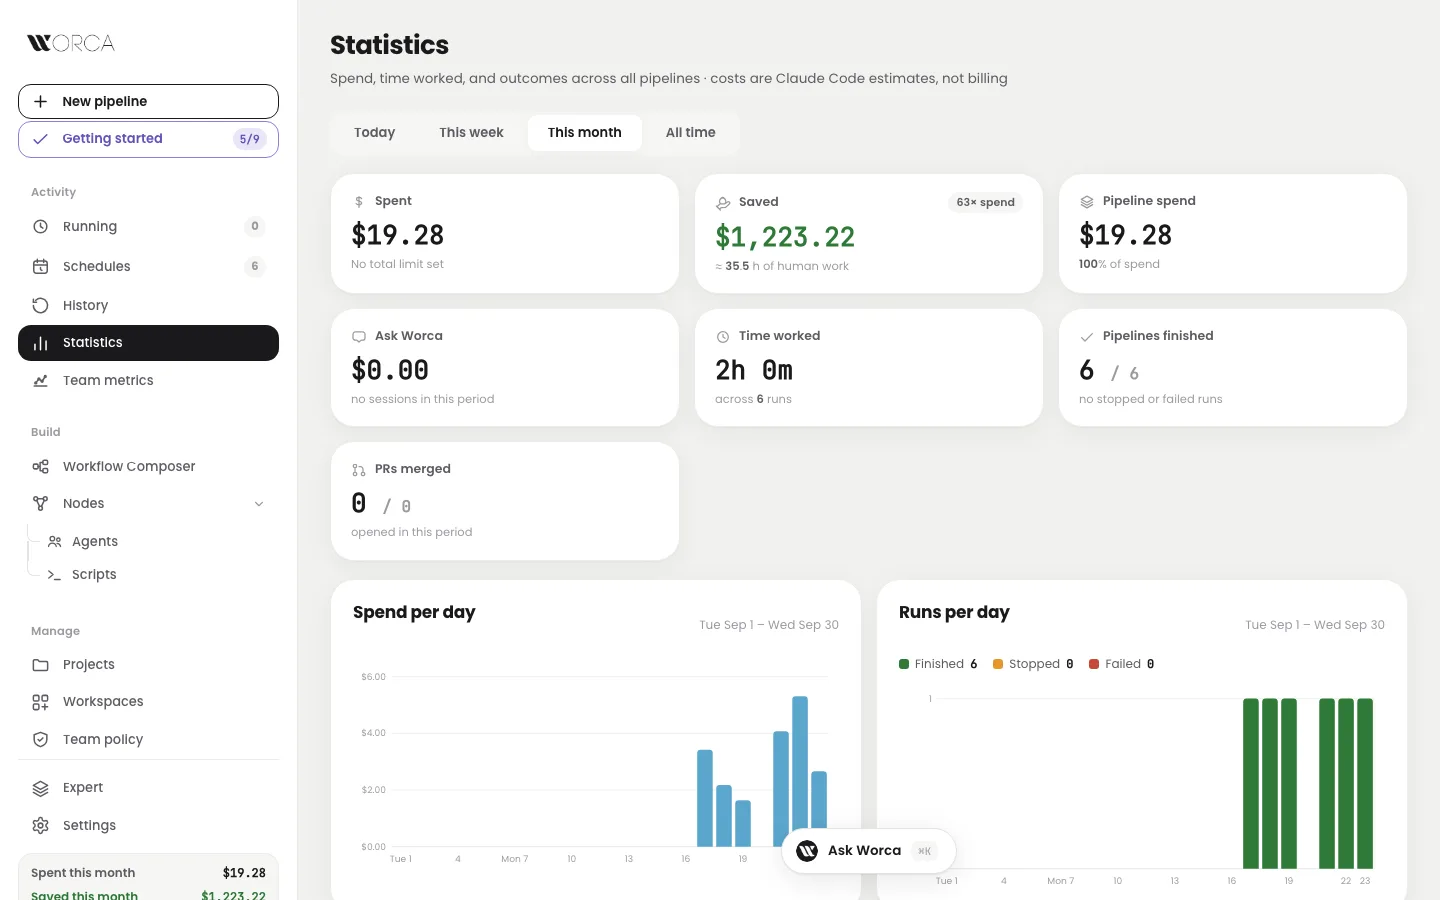1440x900 pixels.
Task: Click the '100% of spend' text
Action: pos(1119,264)
